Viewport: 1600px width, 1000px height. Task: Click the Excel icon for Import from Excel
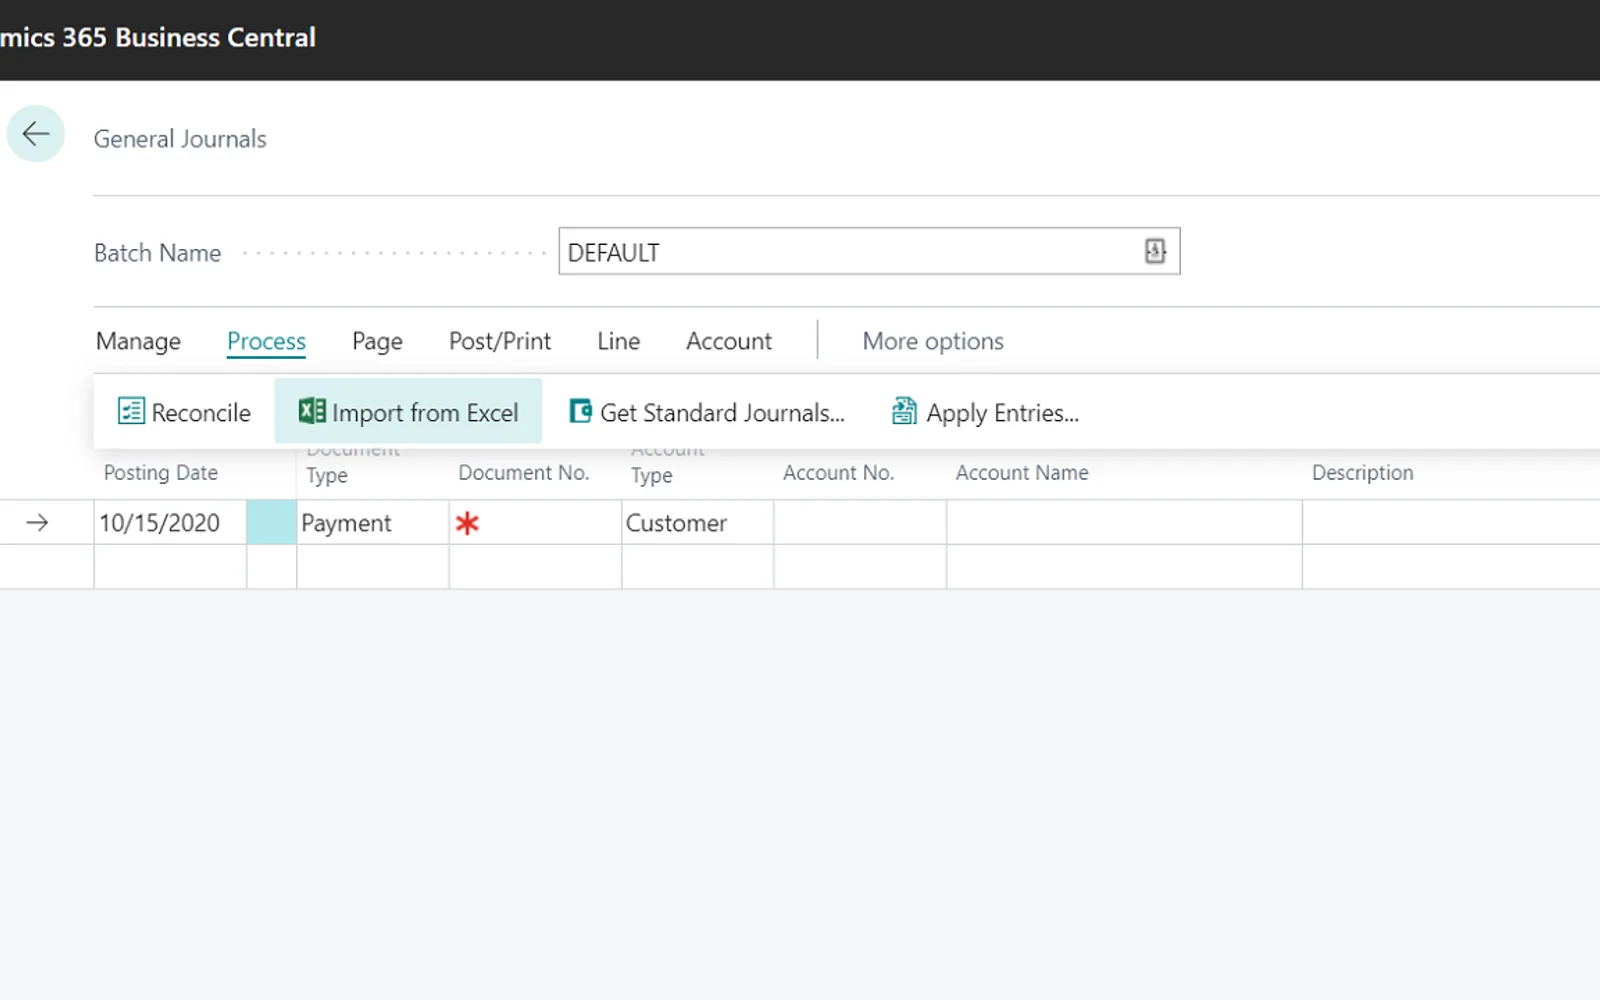312,411
